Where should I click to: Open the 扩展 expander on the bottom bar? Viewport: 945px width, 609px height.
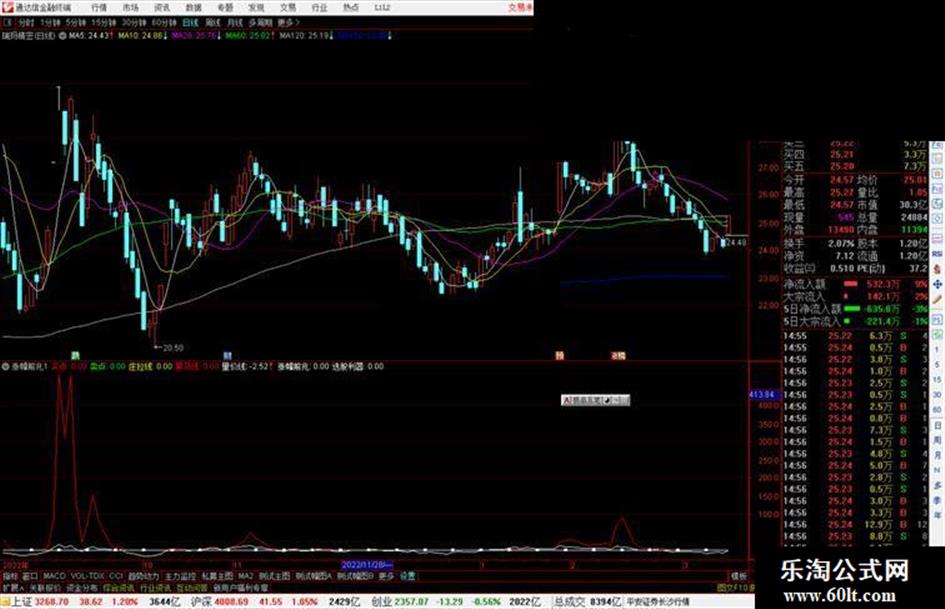pos(13,587)
